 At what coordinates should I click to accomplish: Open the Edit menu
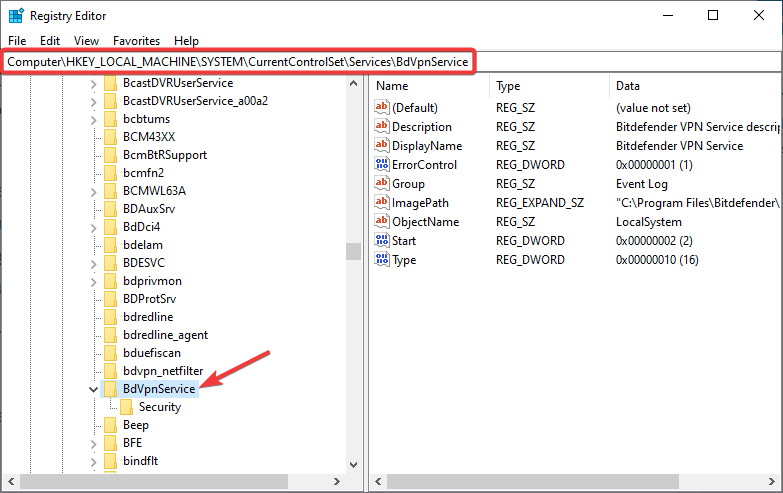coord(50,40)
